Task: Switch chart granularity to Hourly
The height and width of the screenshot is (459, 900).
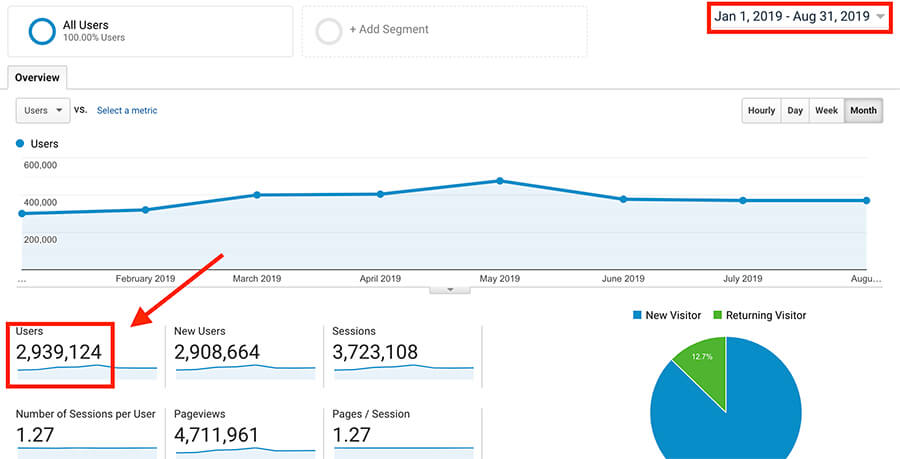Action: click(x=761, y=110)
